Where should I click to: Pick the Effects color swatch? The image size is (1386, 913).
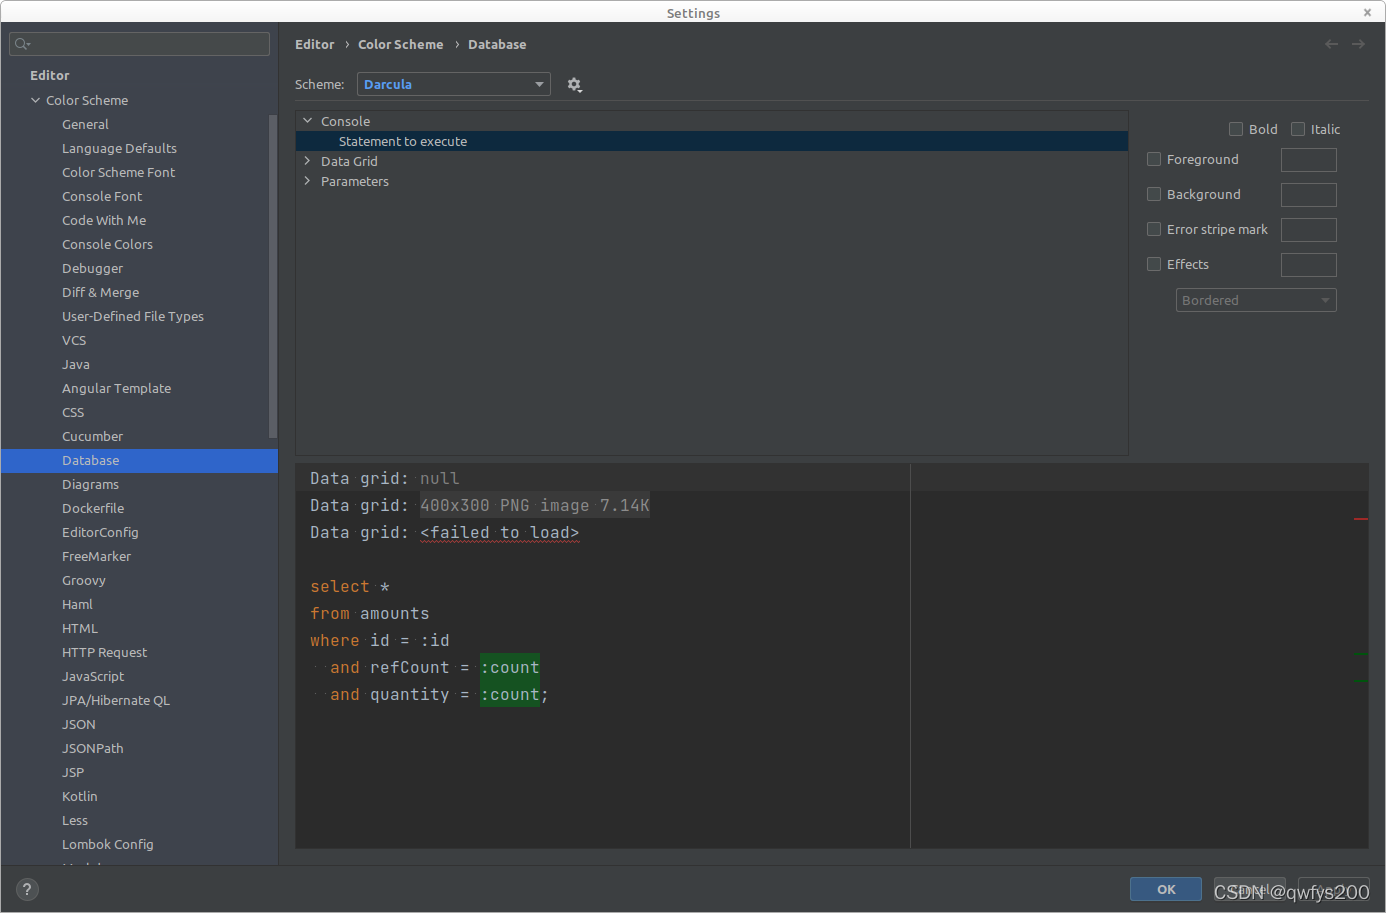[x=1308, y=265]
